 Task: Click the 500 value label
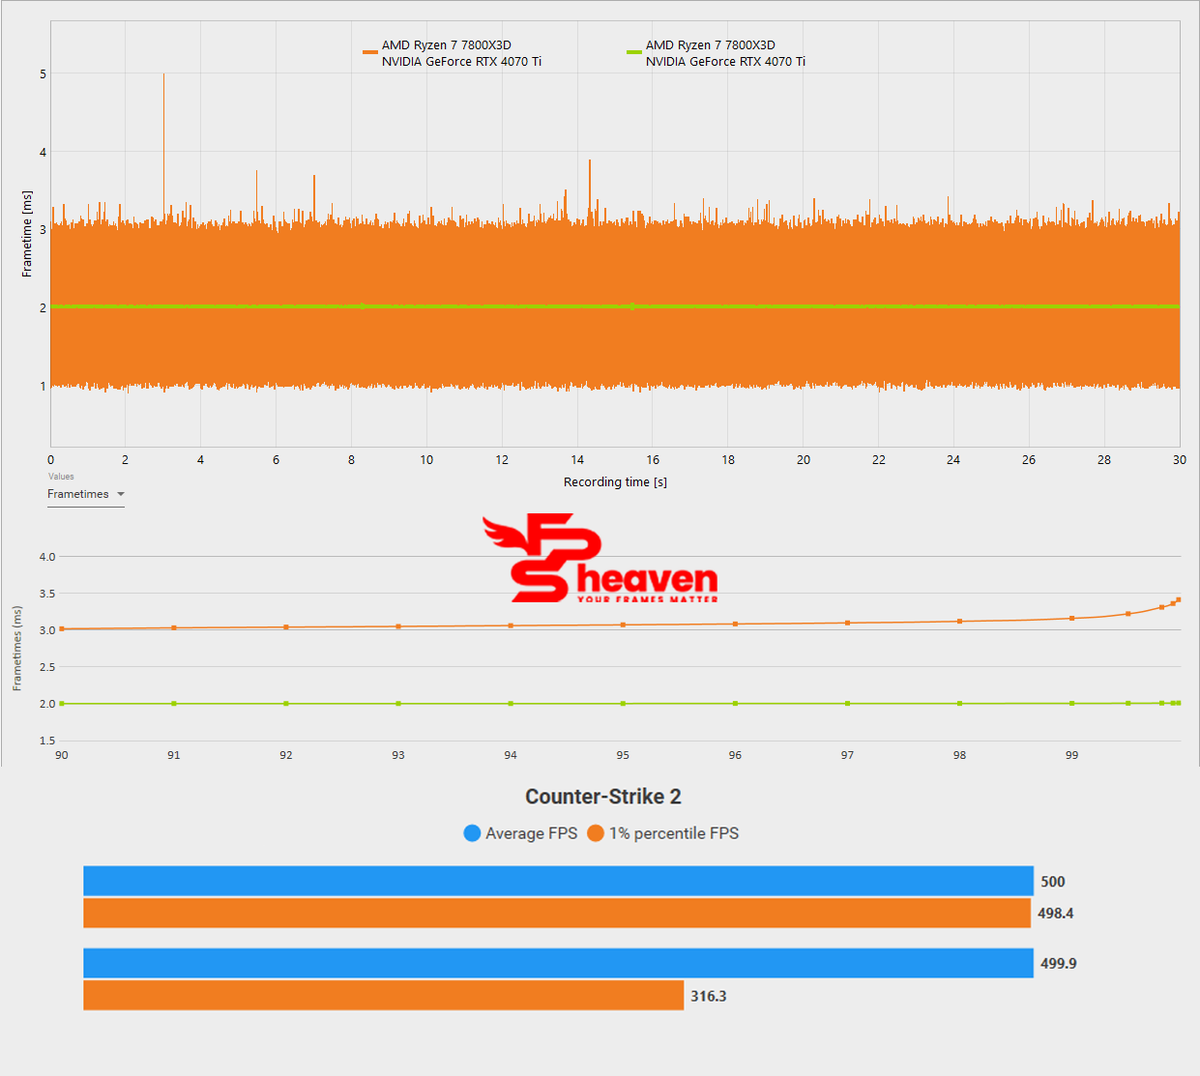[1053, 882]
